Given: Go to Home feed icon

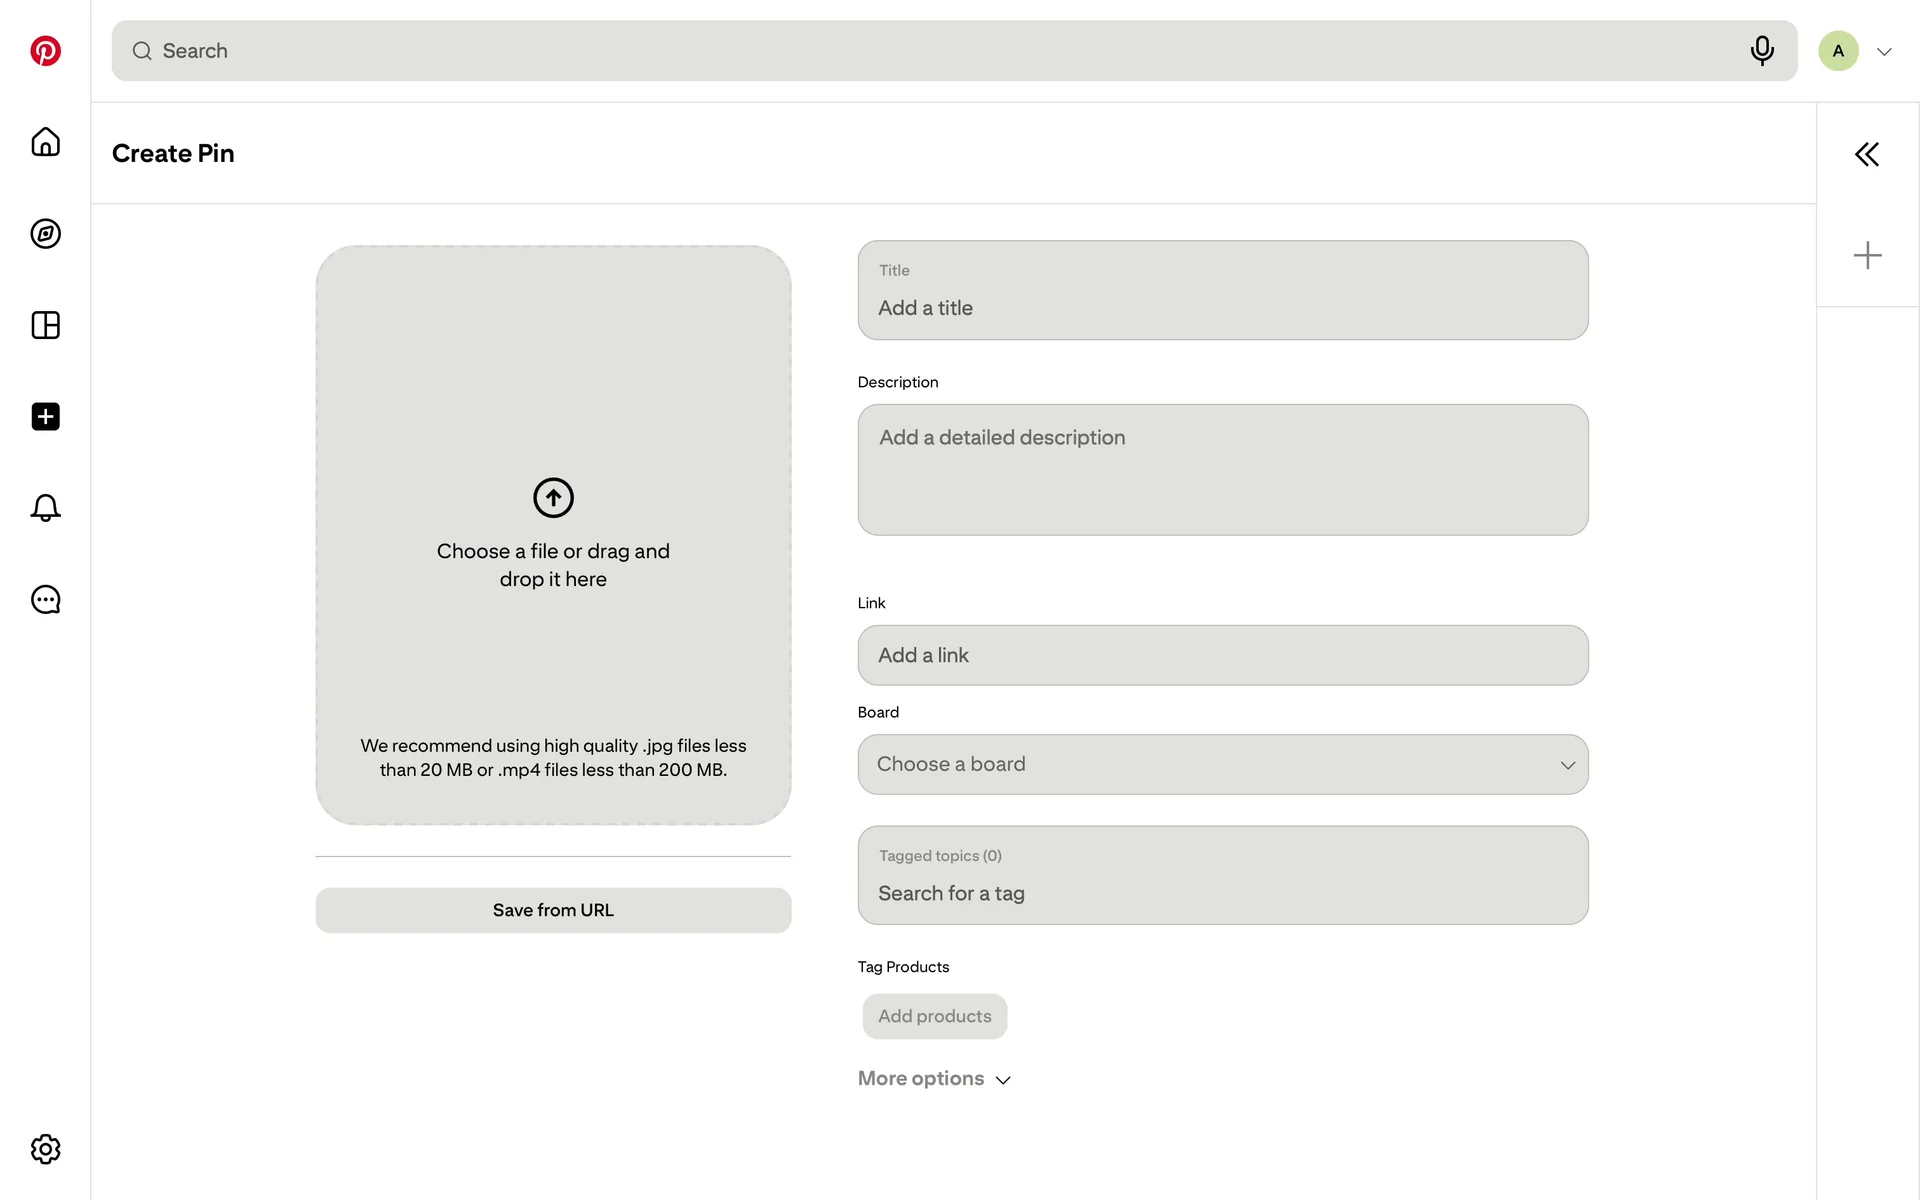Looking at the screenshot, I should pos(45,142).
